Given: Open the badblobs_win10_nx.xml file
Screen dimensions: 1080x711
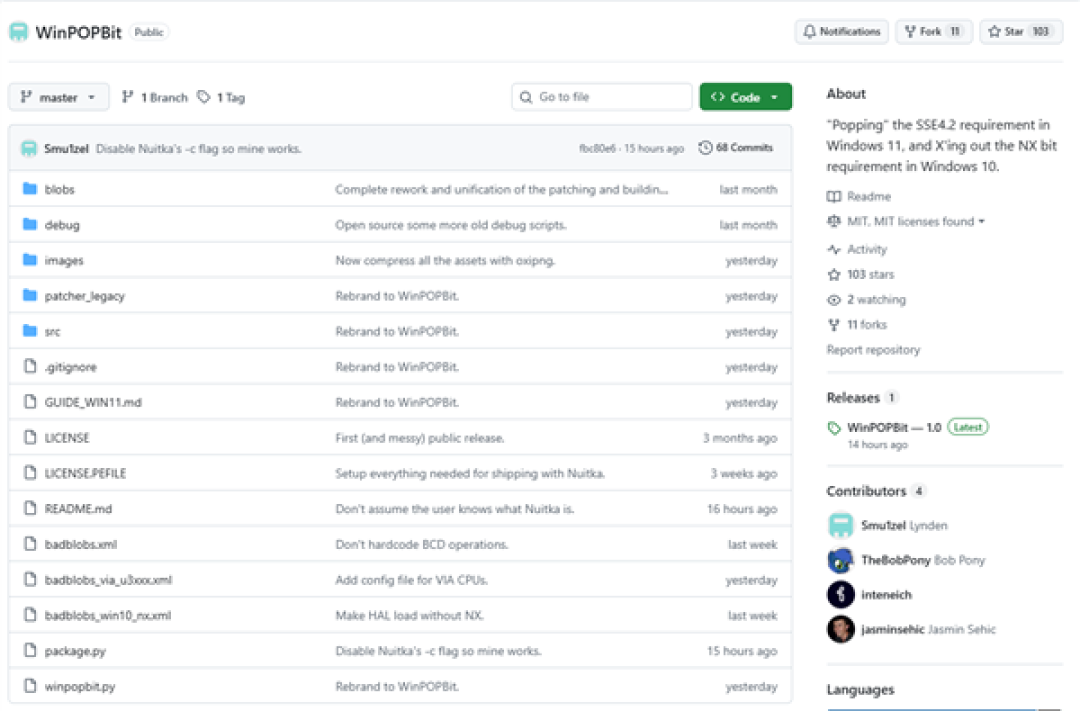Looking at the screenshot, I should [107, 615].
